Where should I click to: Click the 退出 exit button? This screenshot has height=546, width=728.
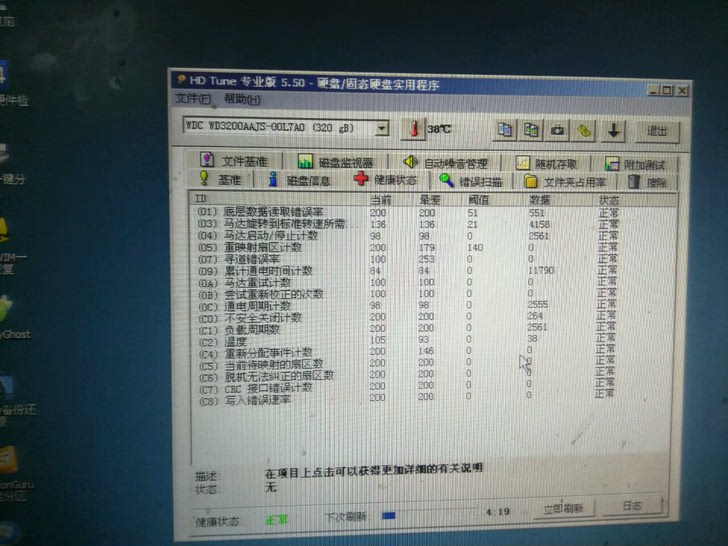point(656,132)
